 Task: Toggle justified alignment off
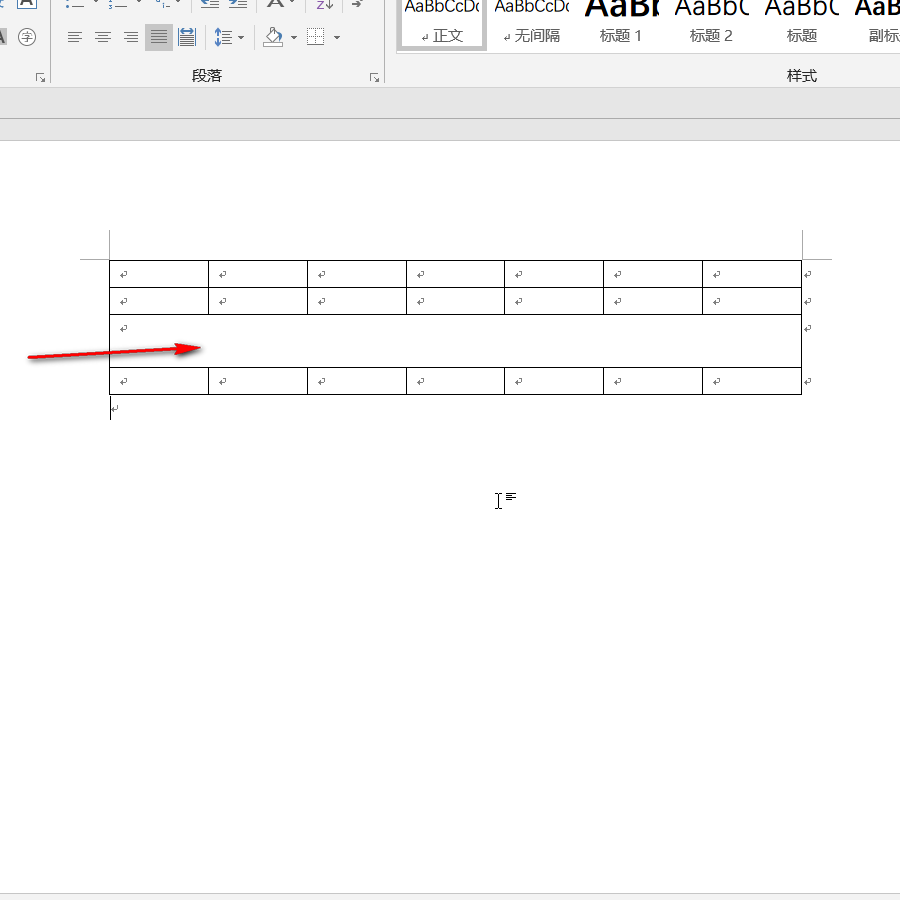[x=159, y=38]
